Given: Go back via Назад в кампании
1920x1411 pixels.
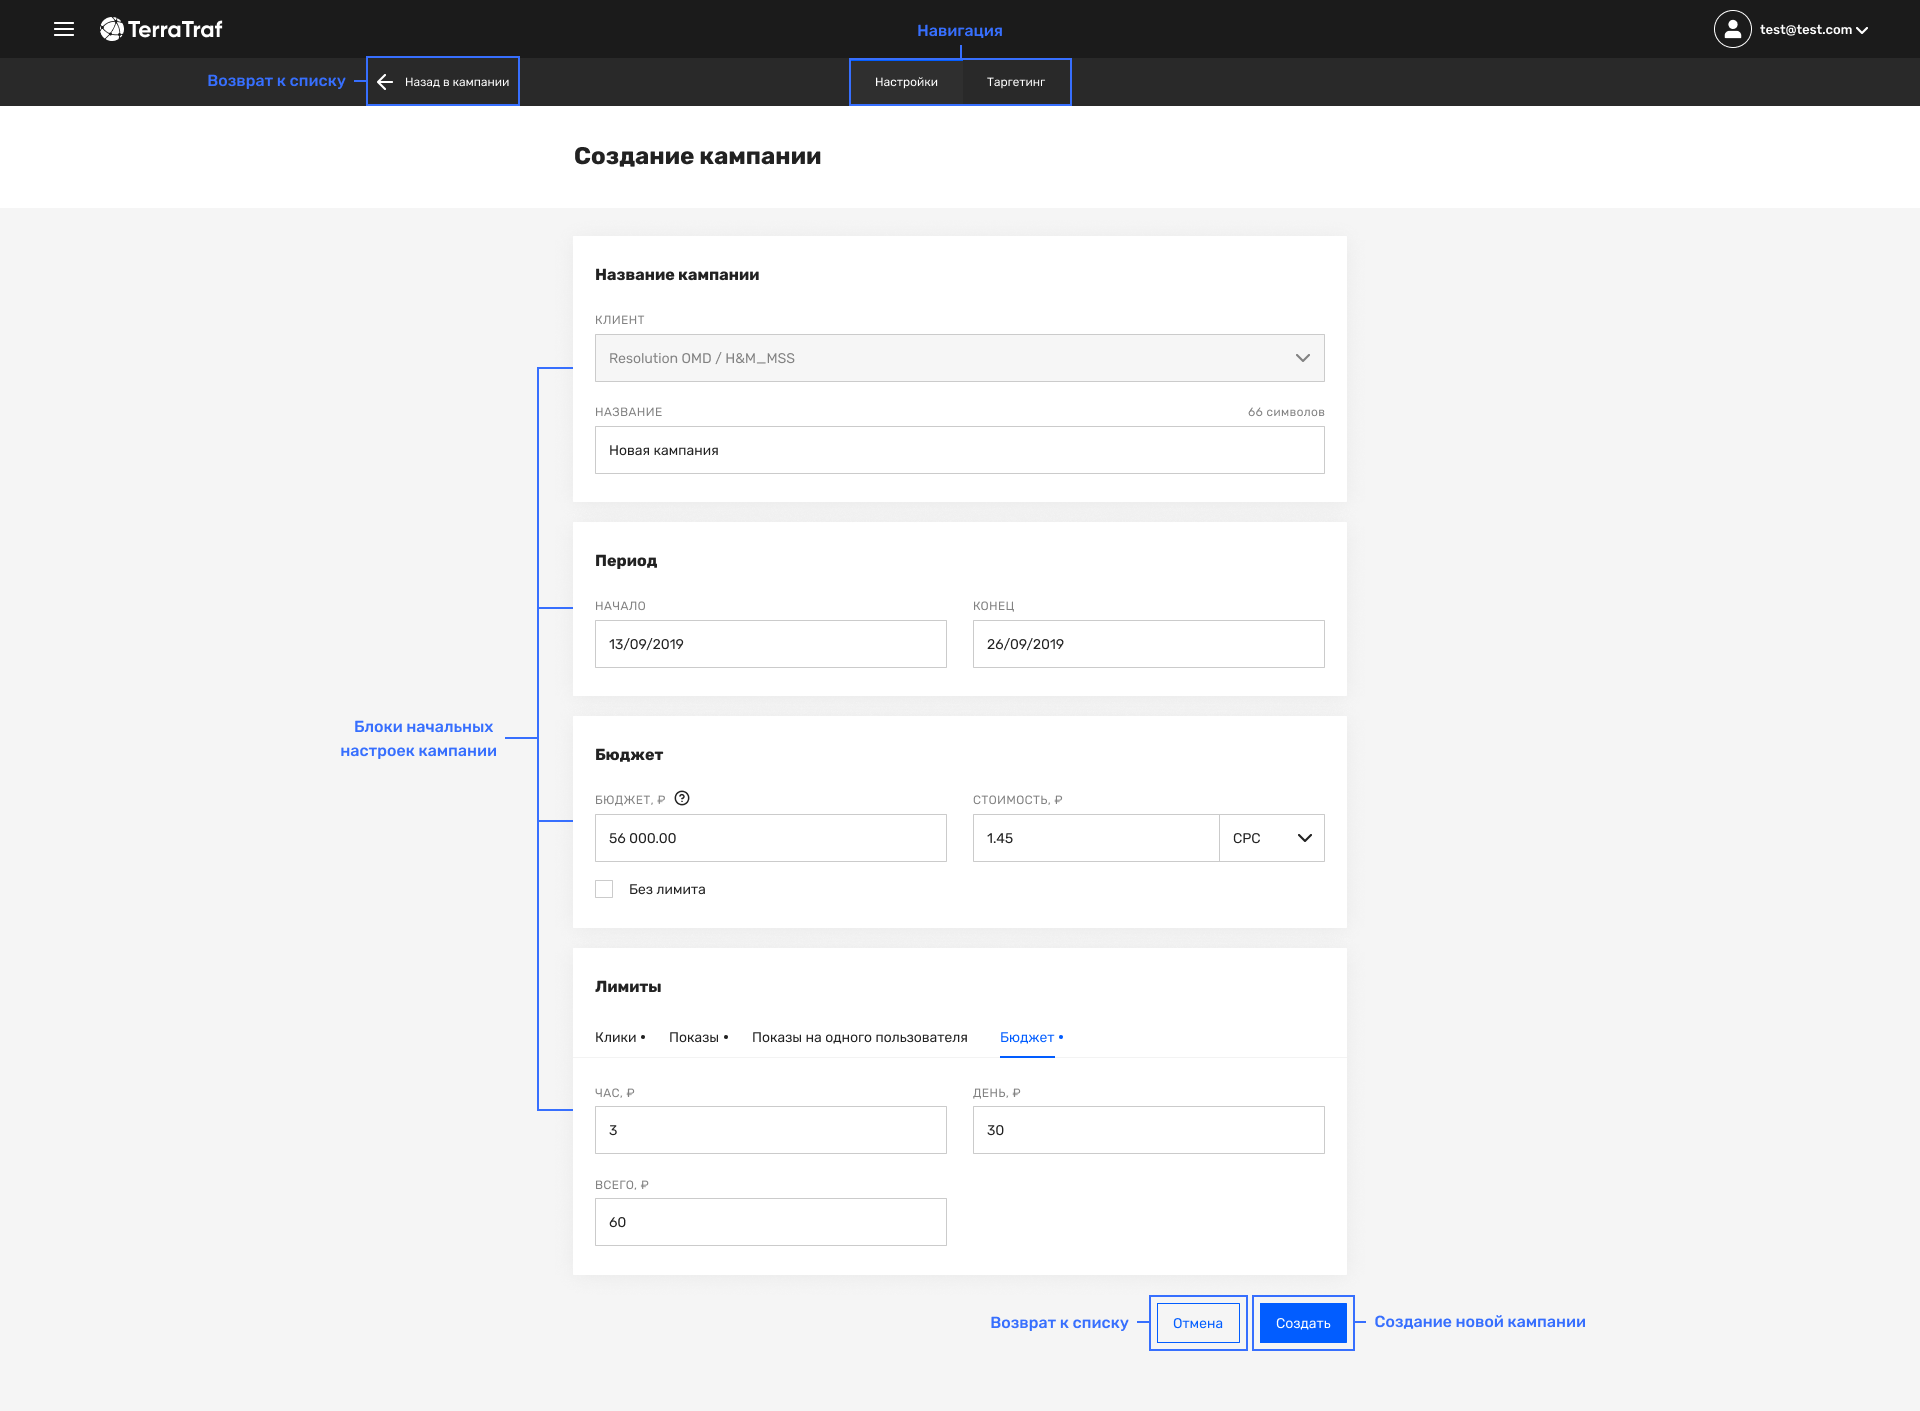Looking at the screenshot, I should point(443,82).
